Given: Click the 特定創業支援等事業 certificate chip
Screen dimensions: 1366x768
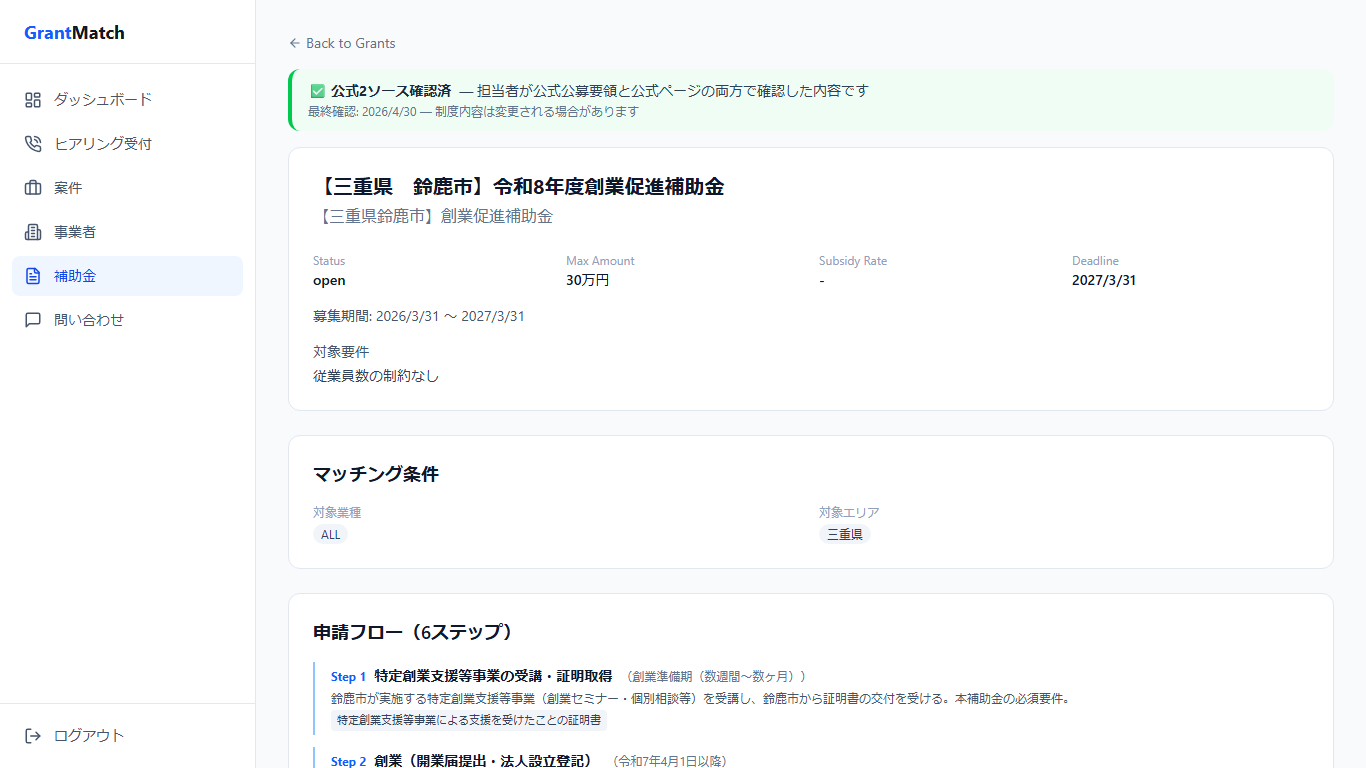Looking at the screenshot, I should (469, 720).
